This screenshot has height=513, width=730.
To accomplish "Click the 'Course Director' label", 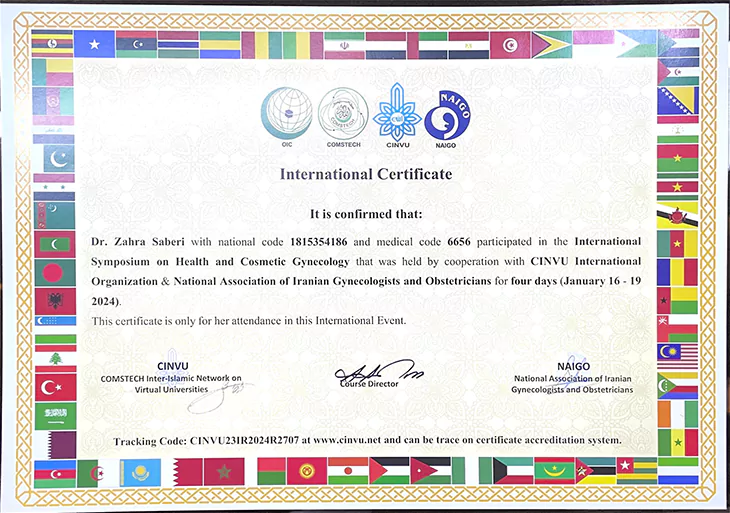I will [369, 384].
